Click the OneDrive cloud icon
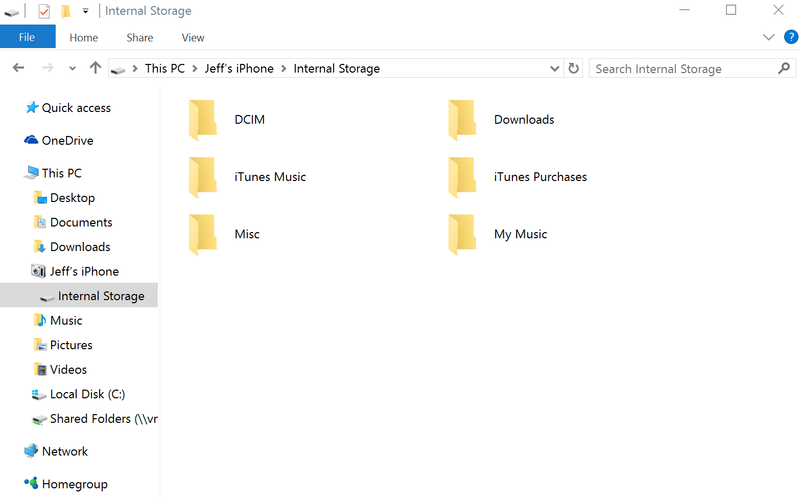800x498 pixels. (31, 140)
